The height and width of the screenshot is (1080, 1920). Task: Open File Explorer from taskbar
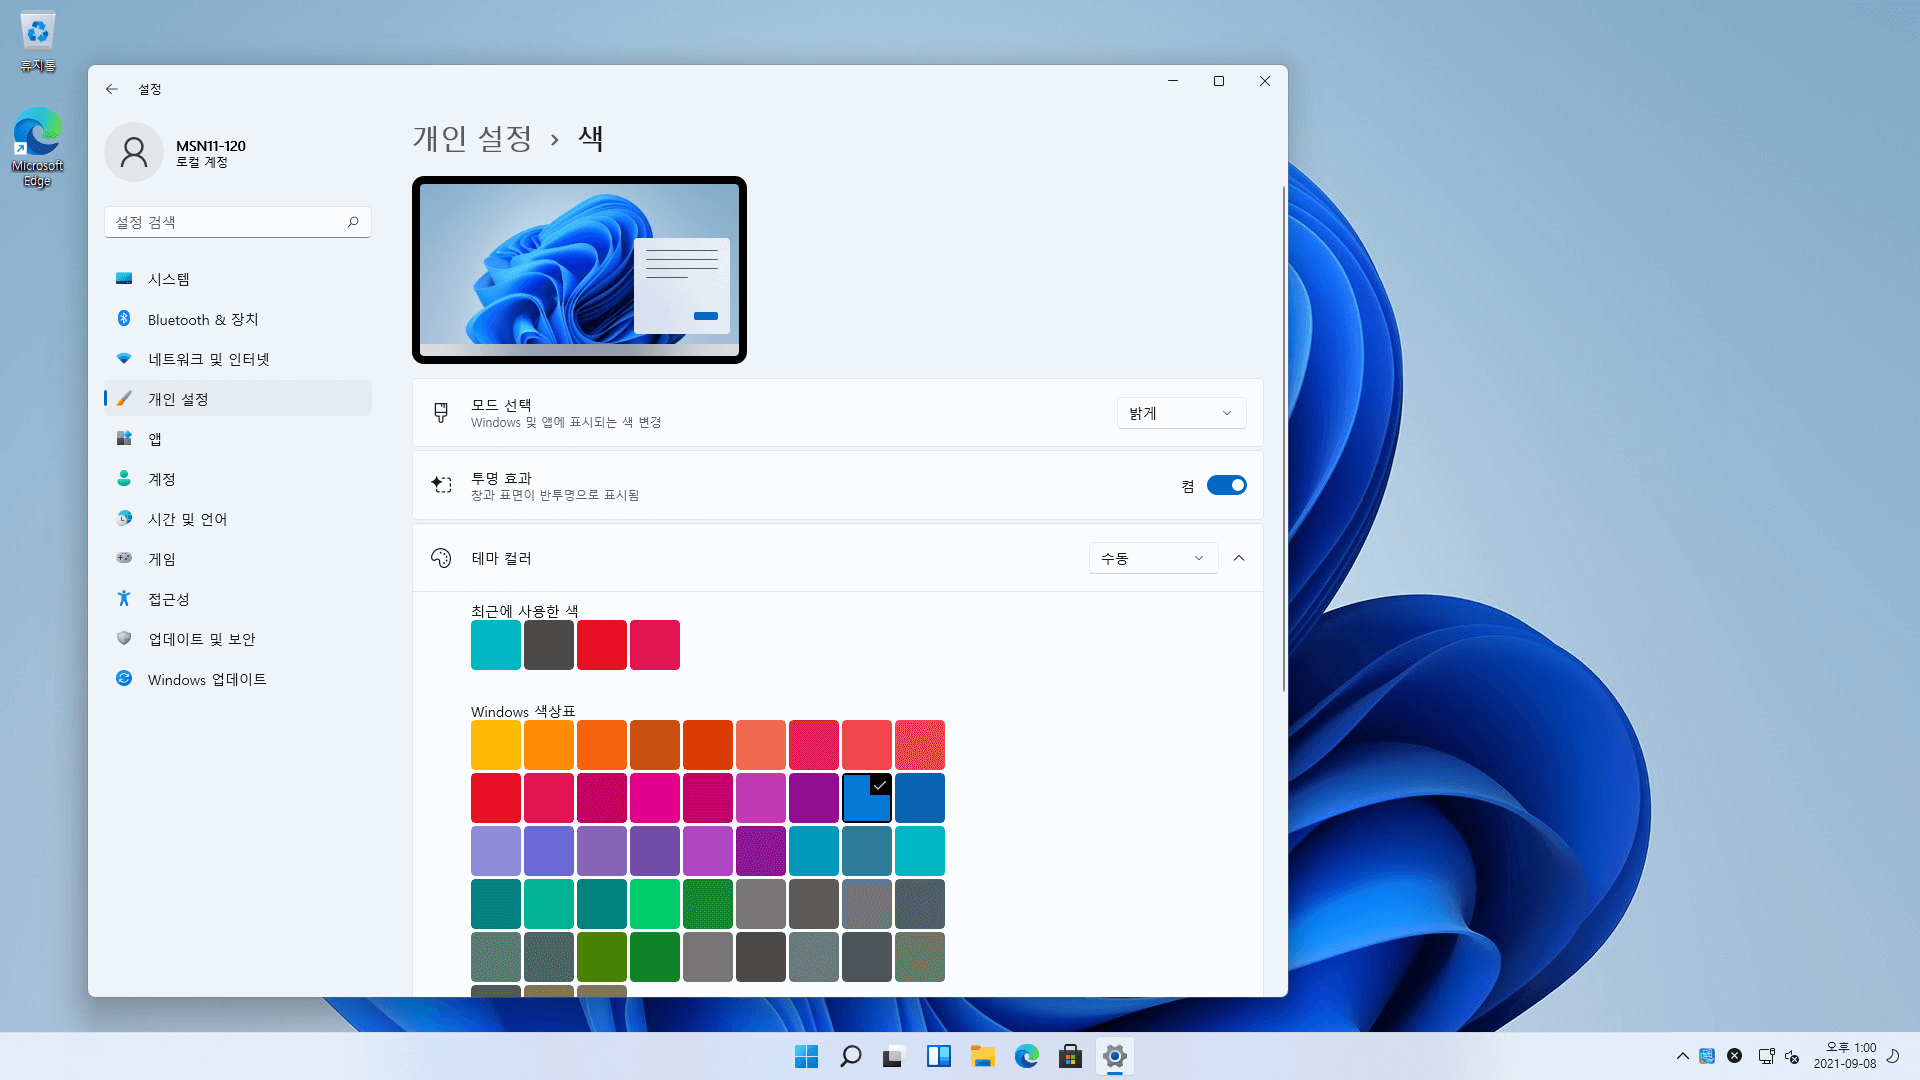tap(983, 1056)
